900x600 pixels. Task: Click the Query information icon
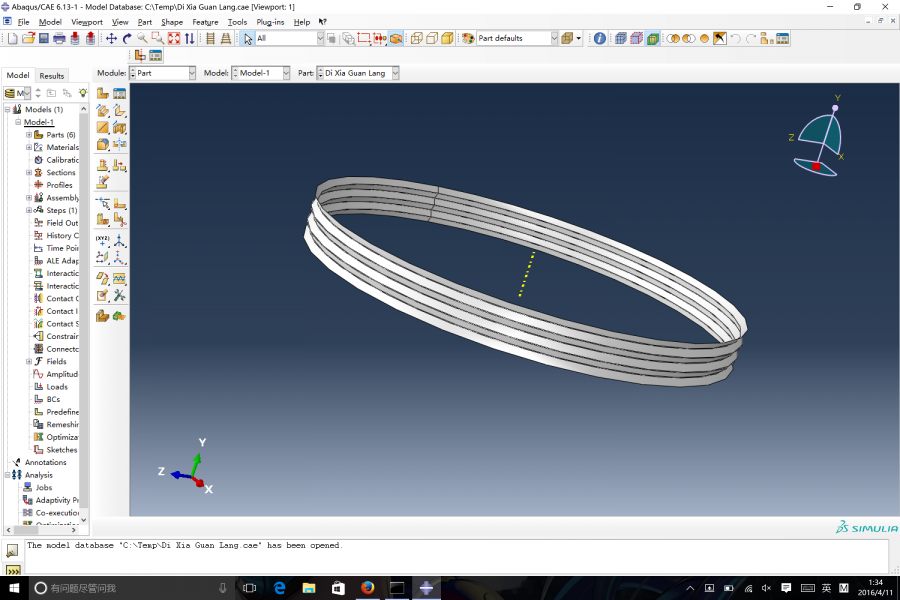599,38
